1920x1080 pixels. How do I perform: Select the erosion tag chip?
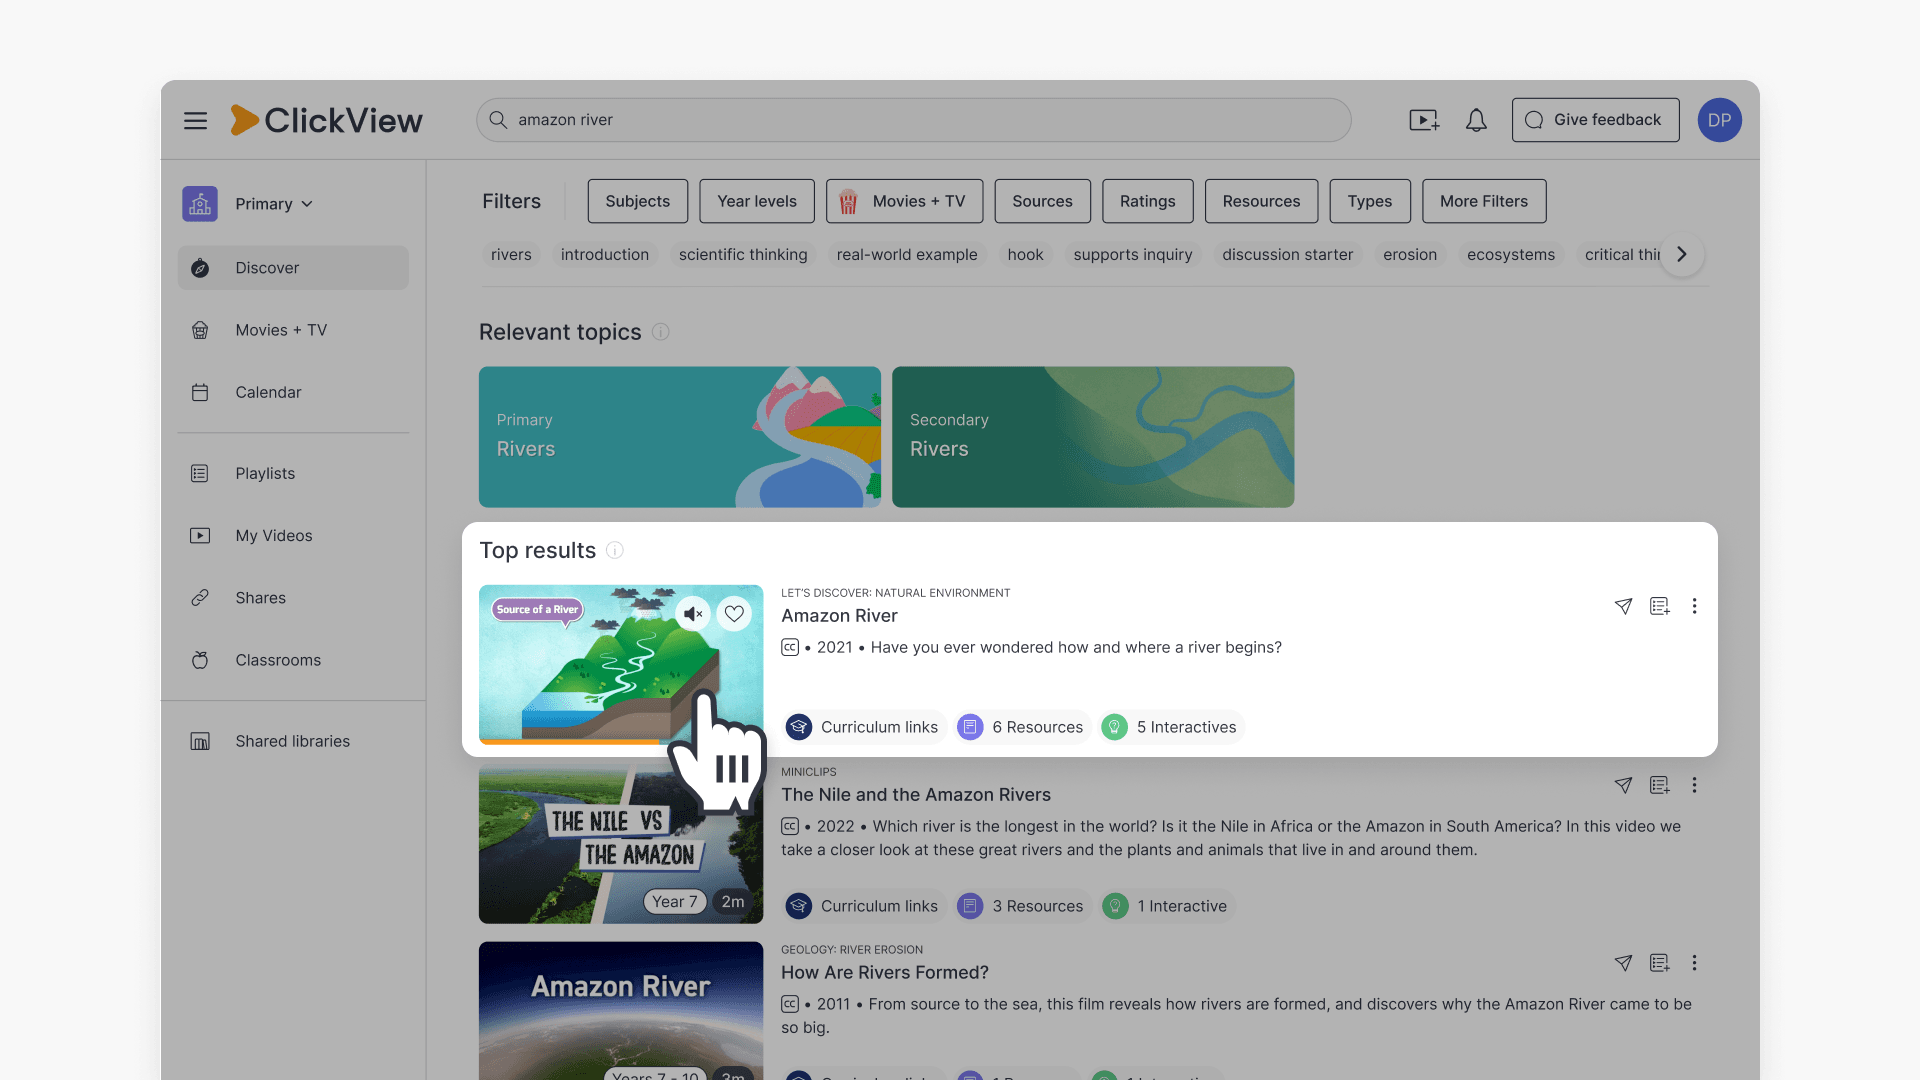click(1410, 255)
